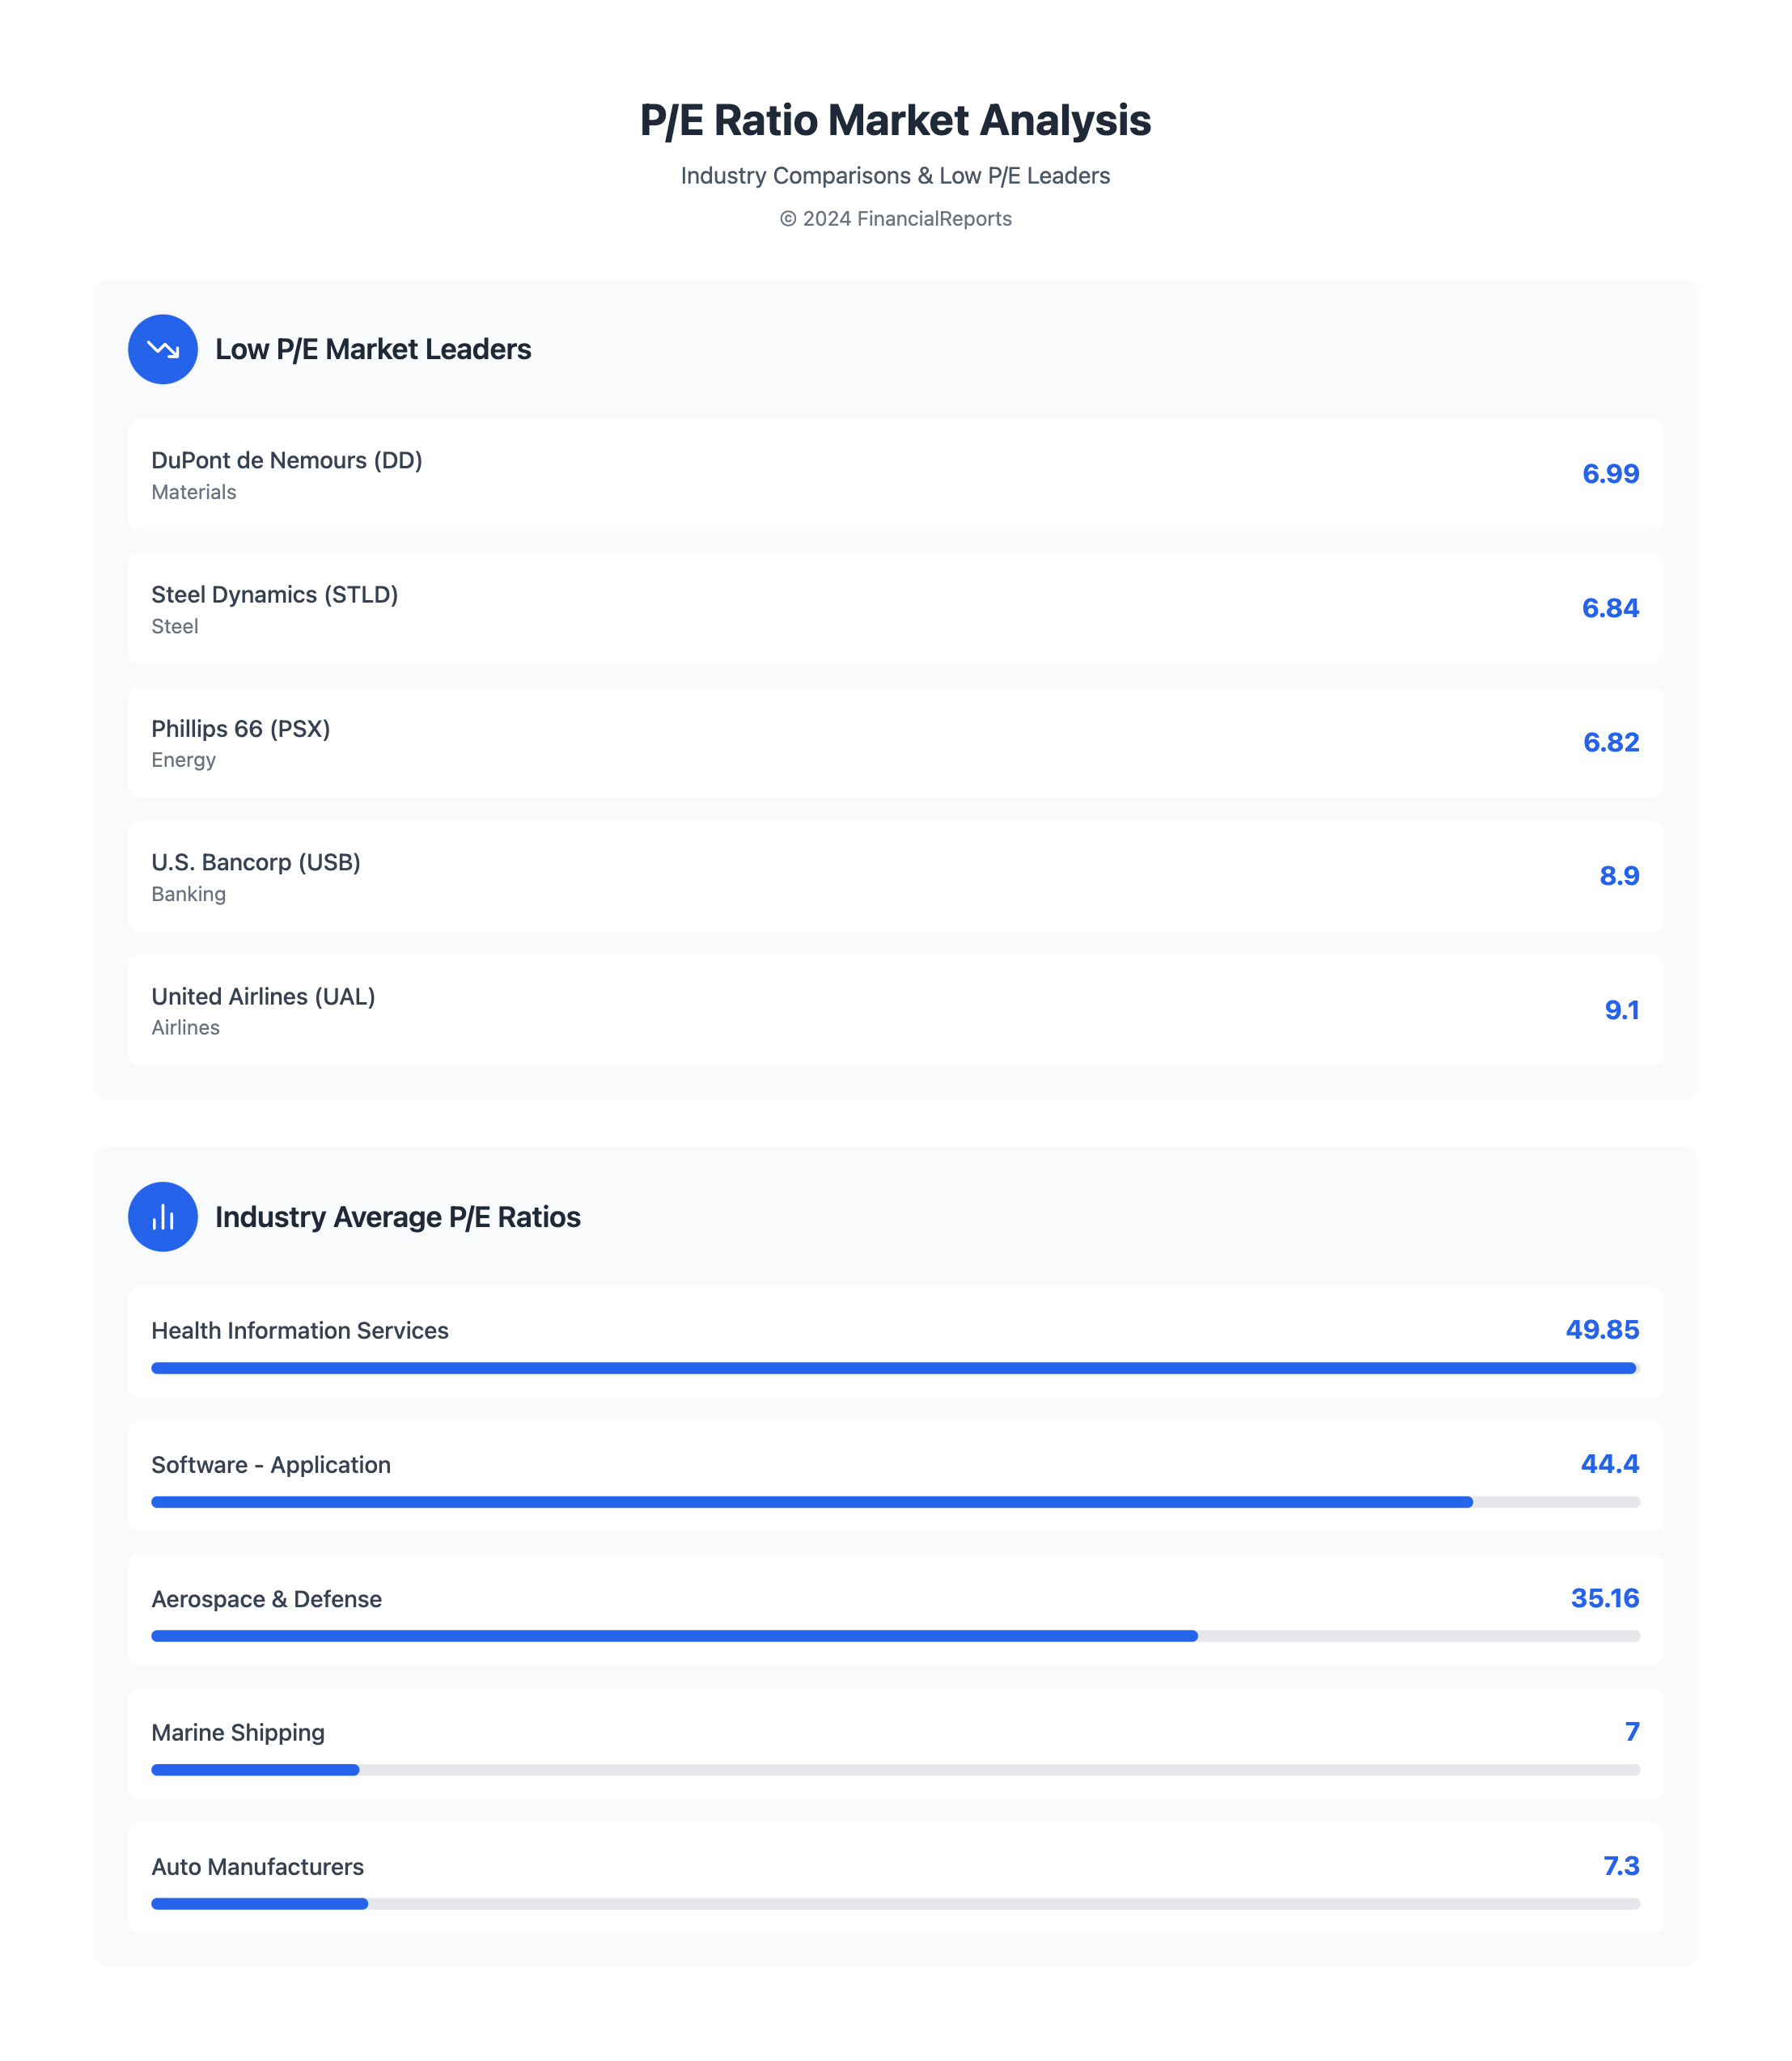The width and height of the screenshot is (1792, 2061).
Task: Click the 6.99 P/E value for DuPont
Action: [x=1610, y=474]
